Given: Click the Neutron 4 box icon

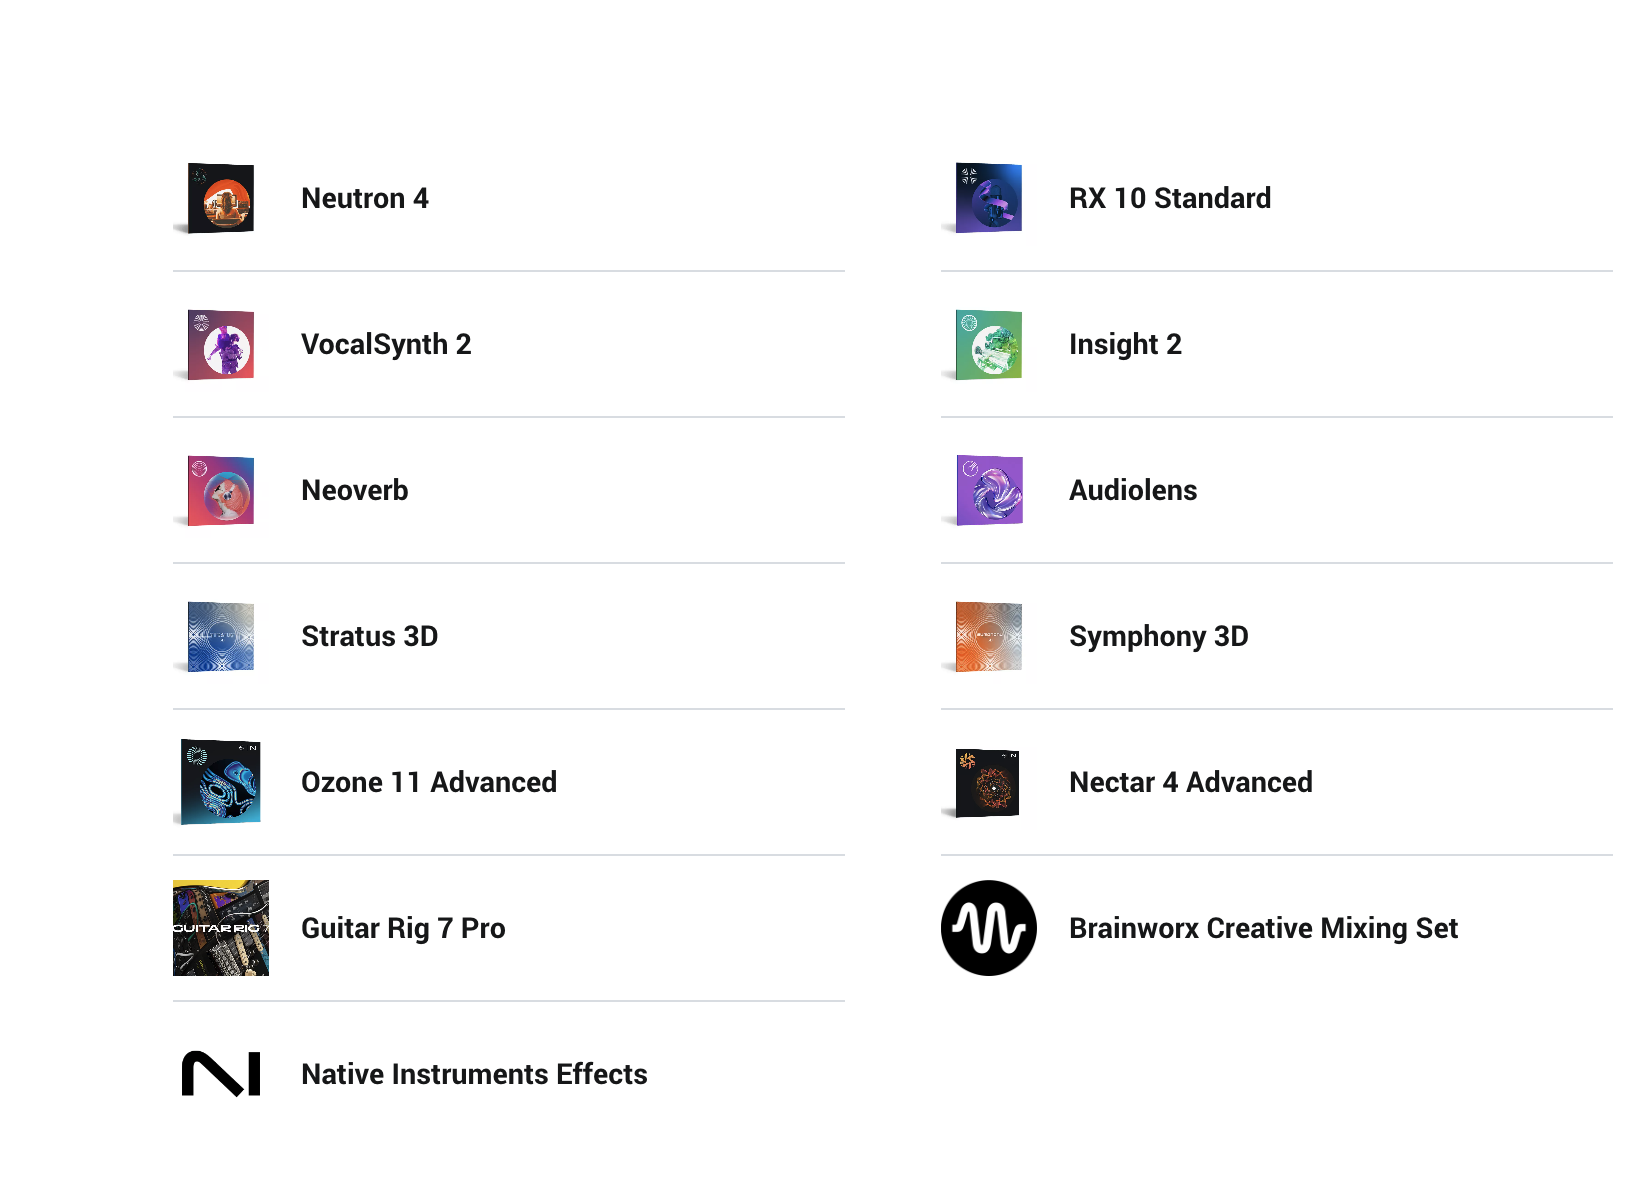Looking at the screenshot, I should click(221, 199).
